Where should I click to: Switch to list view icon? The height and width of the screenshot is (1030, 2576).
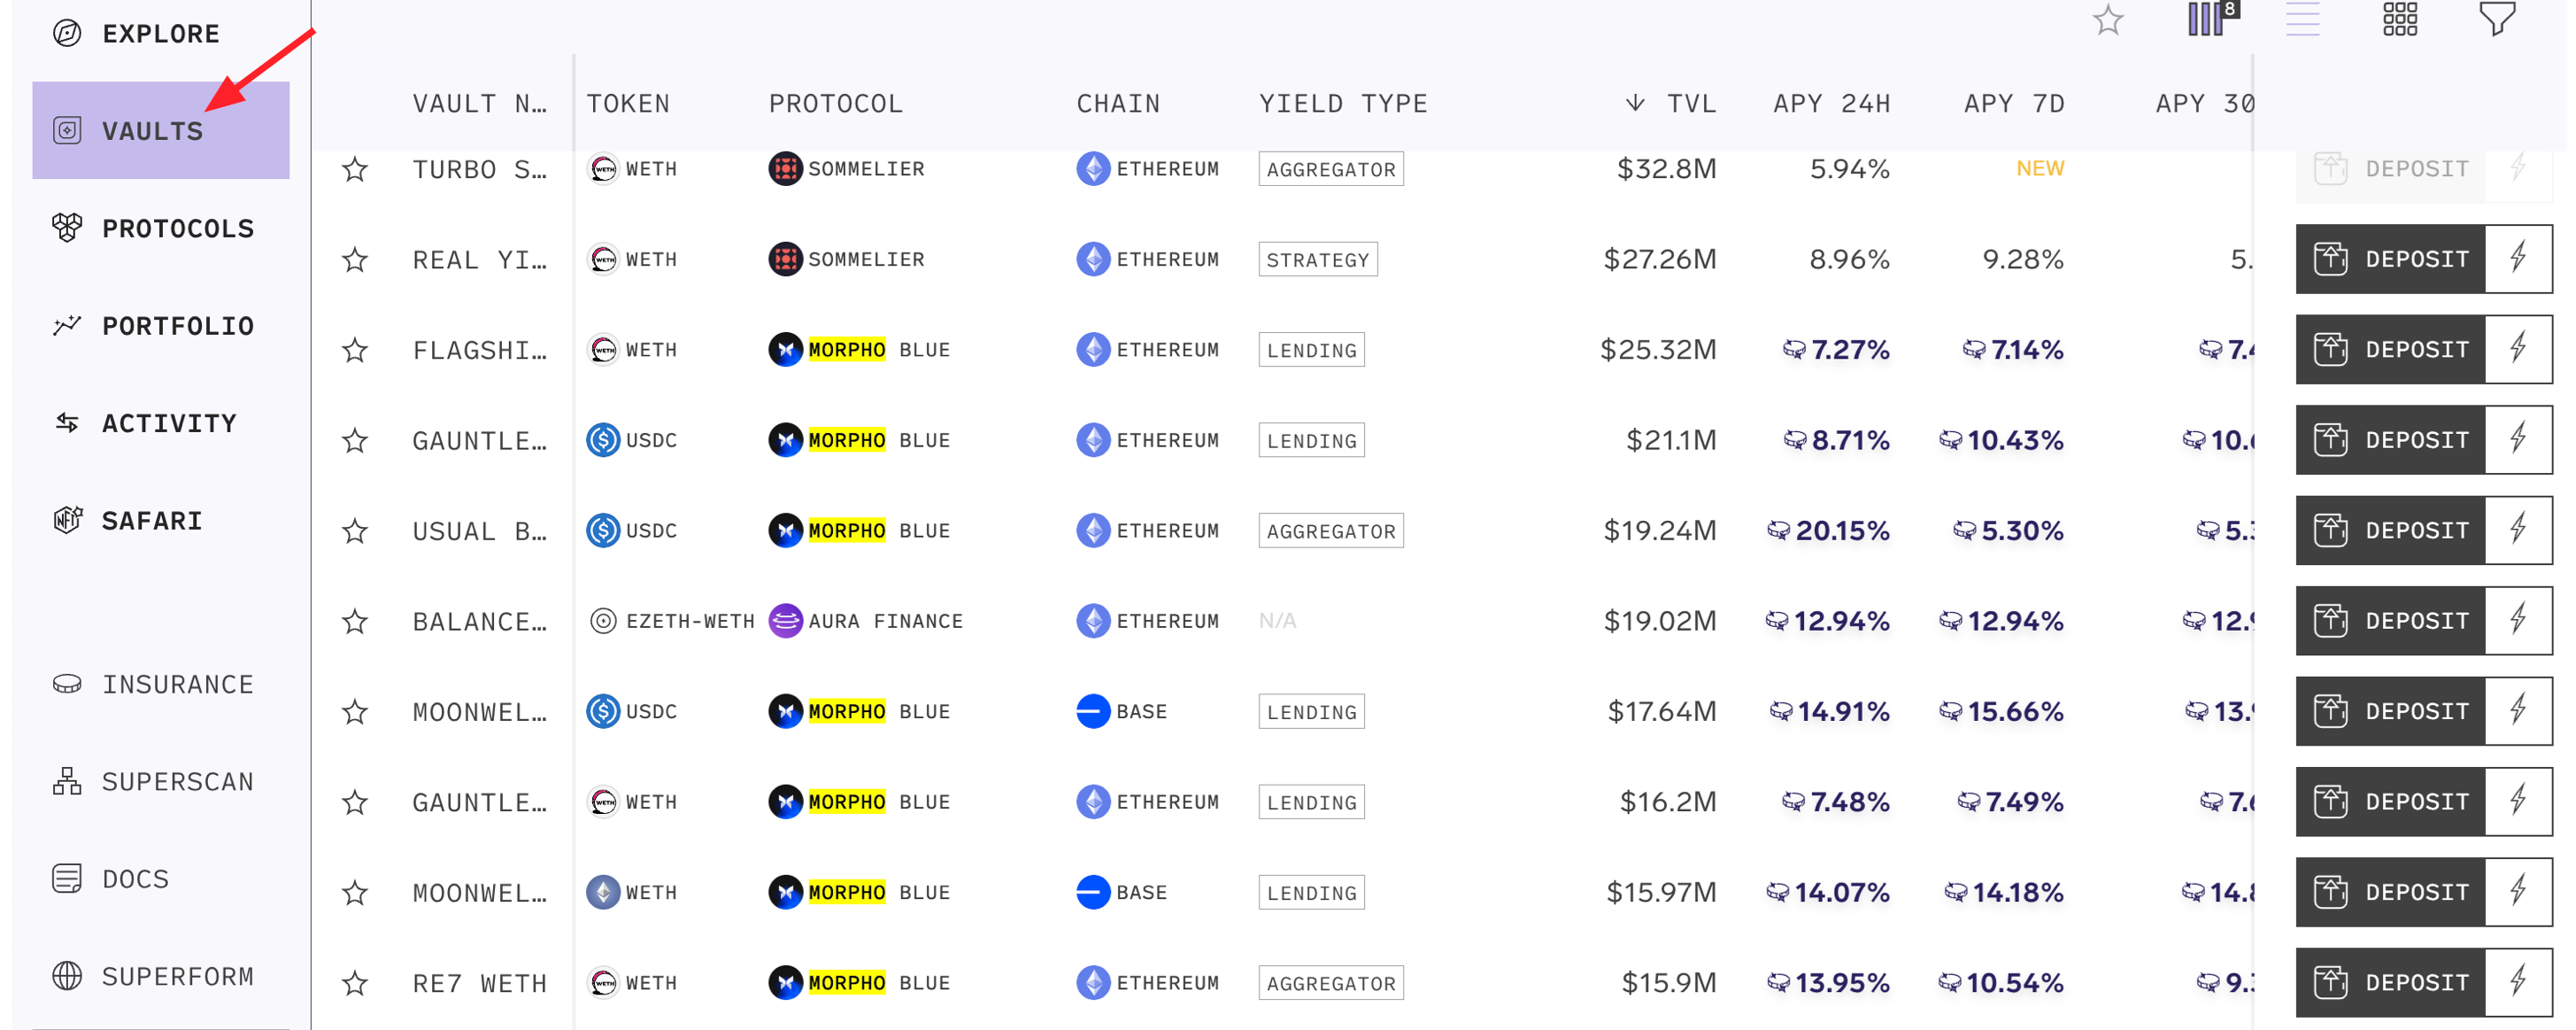(x=2302, y=19)
